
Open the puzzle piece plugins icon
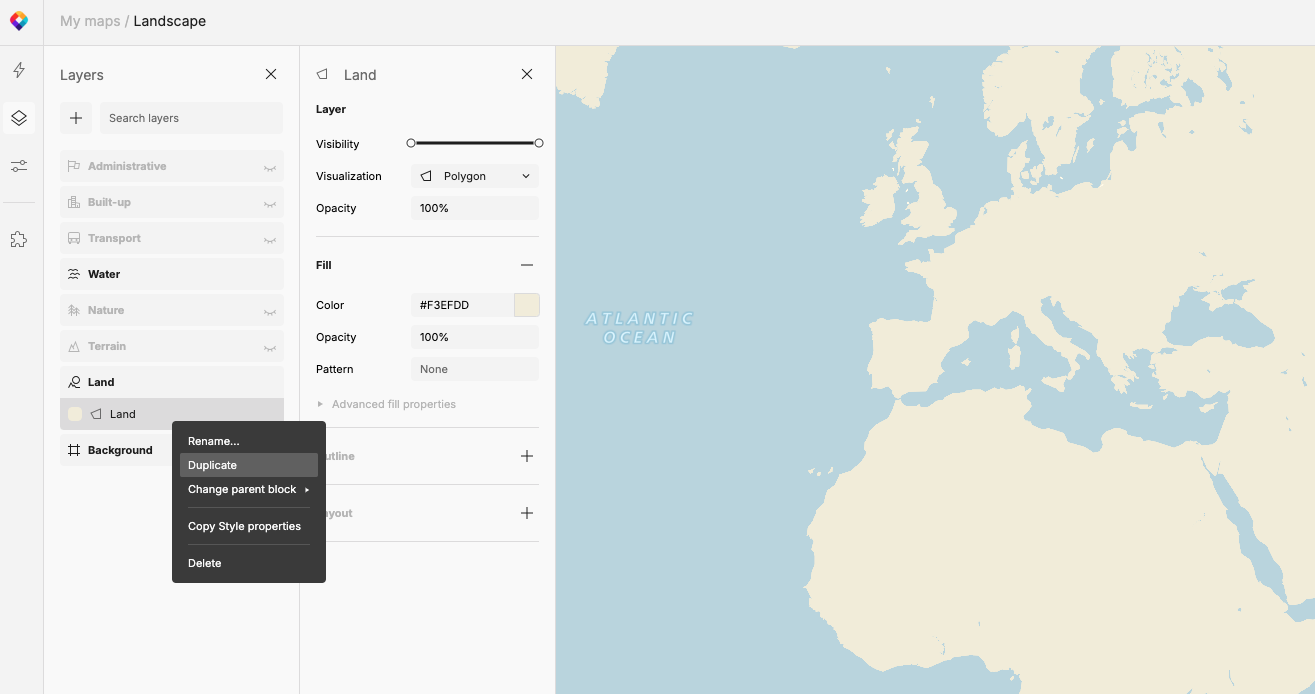pos(19,240)
